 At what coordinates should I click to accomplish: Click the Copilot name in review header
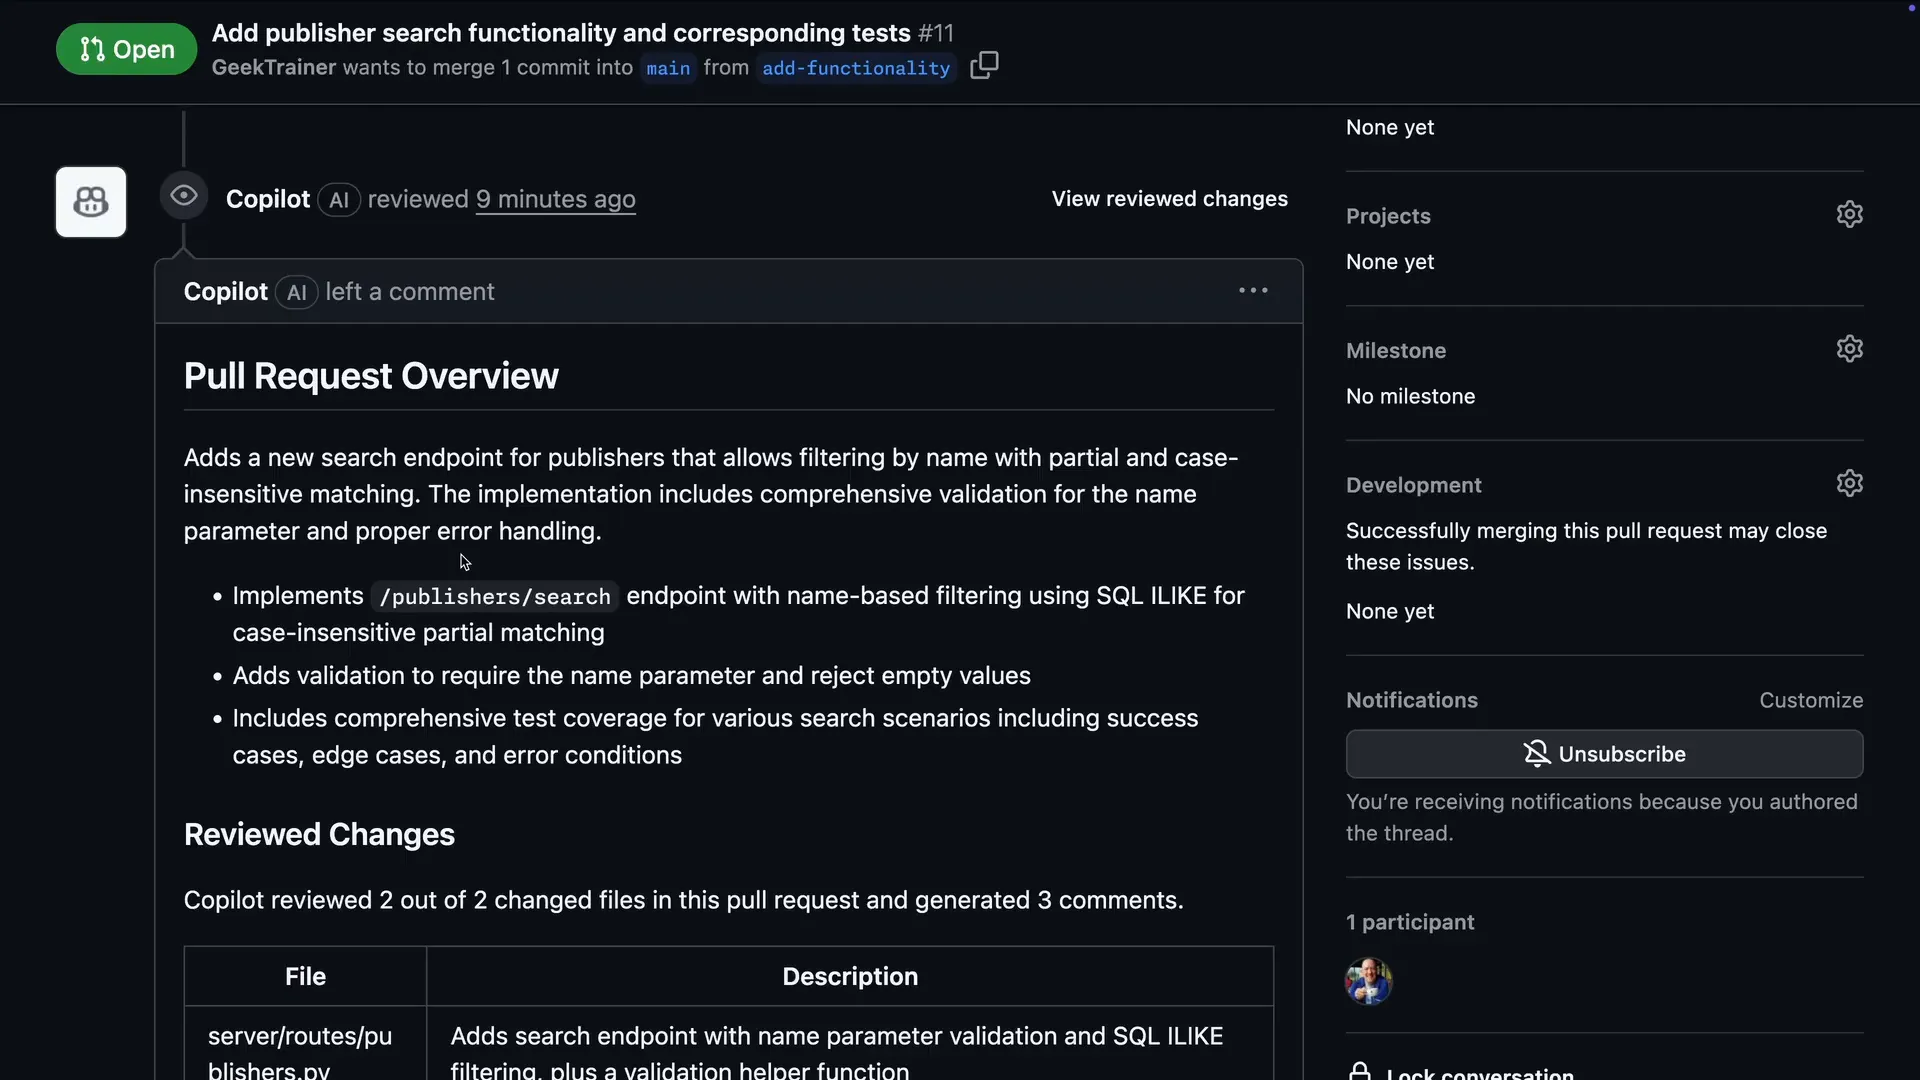click(268, 199)
